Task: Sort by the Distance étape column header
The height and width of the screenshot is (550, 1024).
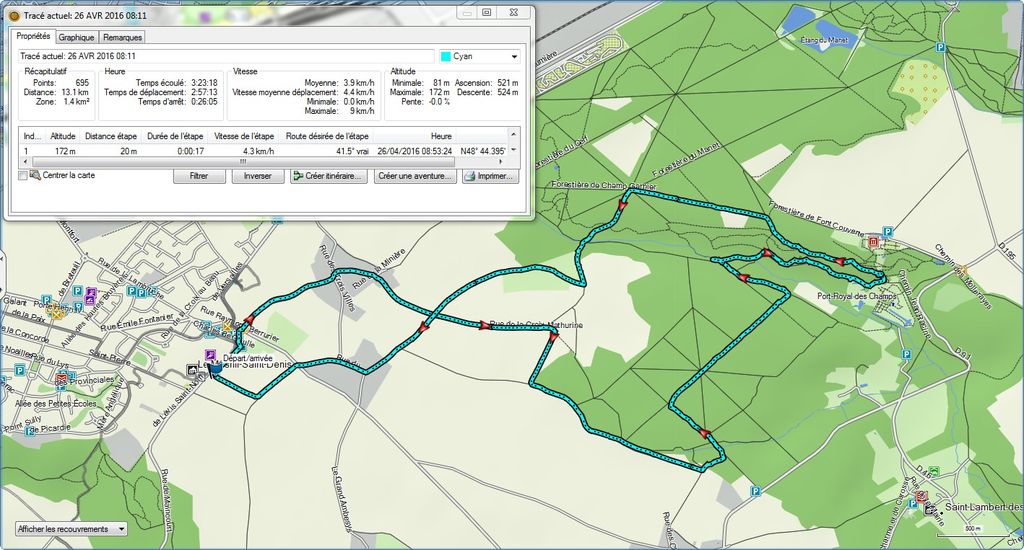Action: point(110,136)
